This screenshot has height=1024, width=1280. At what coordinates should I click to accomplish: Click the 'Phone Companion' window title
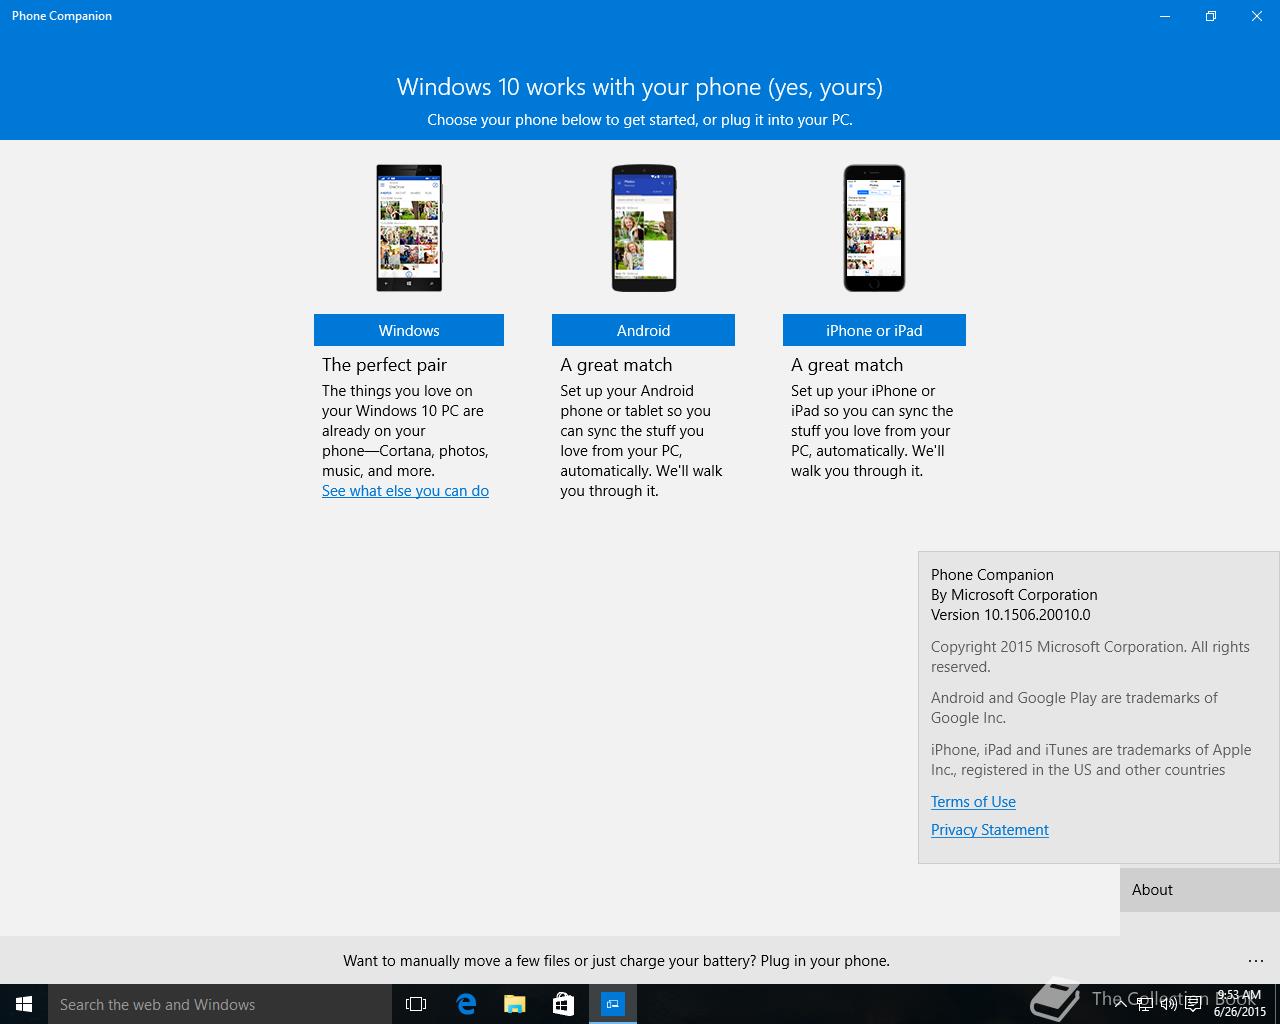pos(62,16)
